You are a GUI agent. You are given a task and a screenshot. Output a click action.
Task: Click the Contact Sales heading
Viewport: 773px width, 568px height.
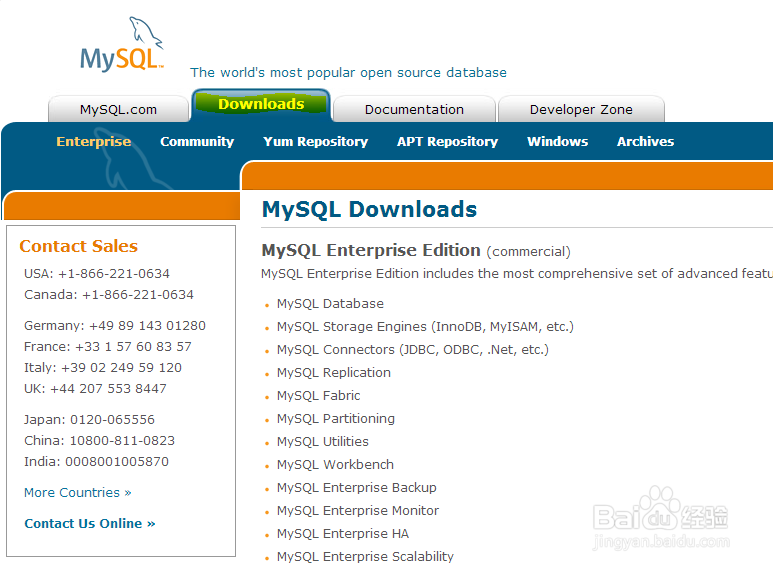click(x=78, y=246)
